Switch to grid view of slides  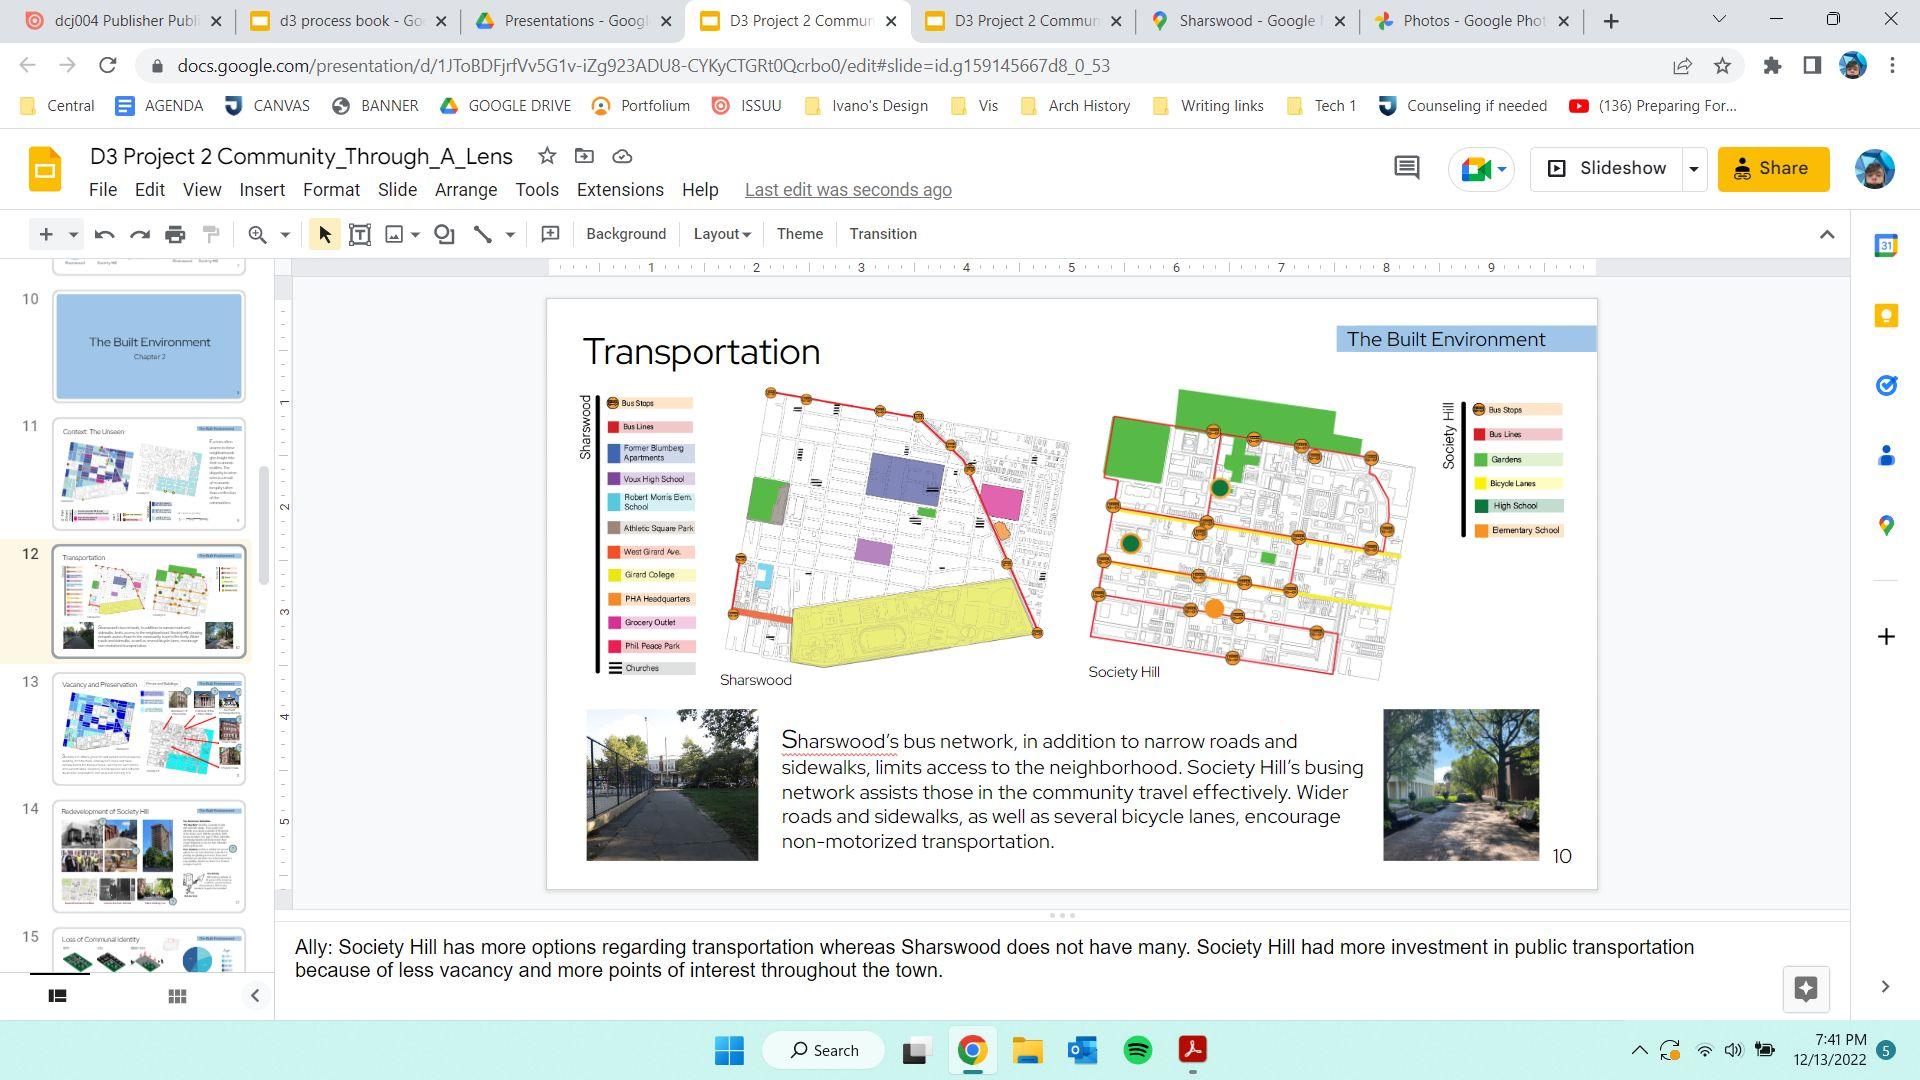coord(177,996)
